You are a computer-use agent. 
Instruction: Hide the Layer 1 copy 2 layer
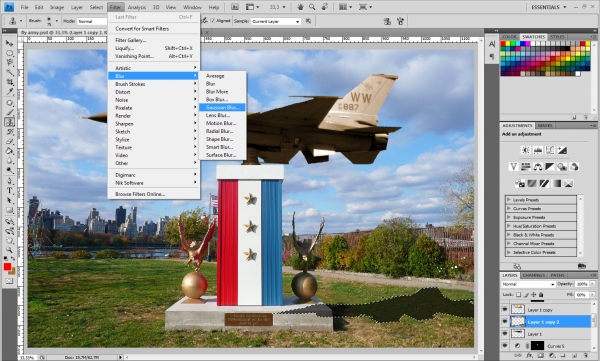[x=505, y=321]
